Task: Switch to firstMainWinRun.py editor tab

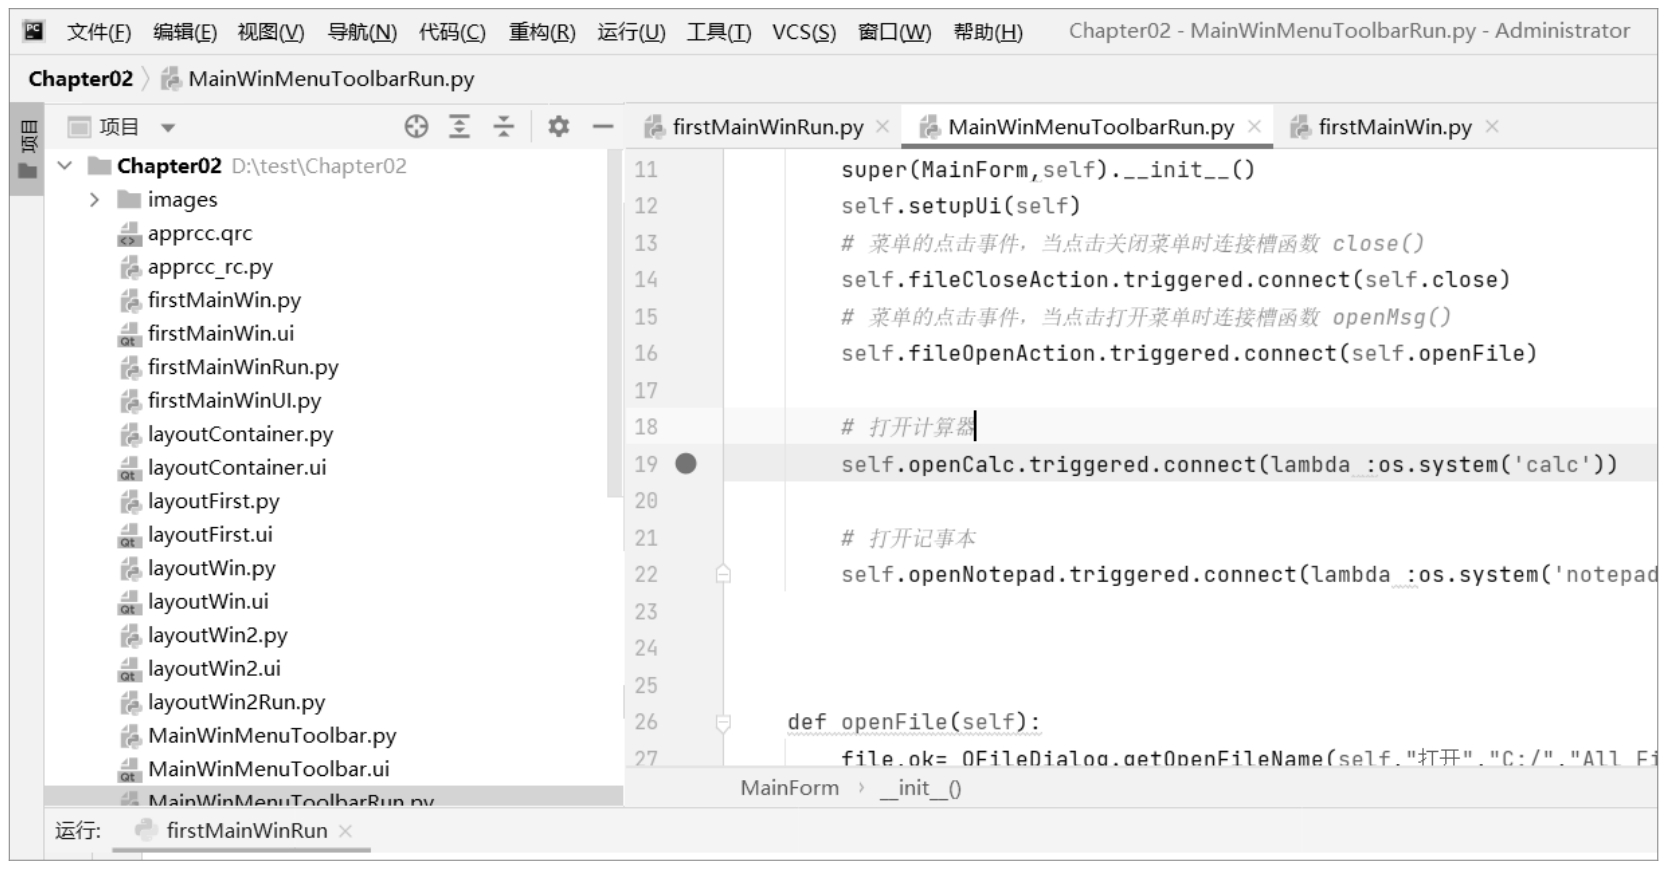Action: coord(767,127)
